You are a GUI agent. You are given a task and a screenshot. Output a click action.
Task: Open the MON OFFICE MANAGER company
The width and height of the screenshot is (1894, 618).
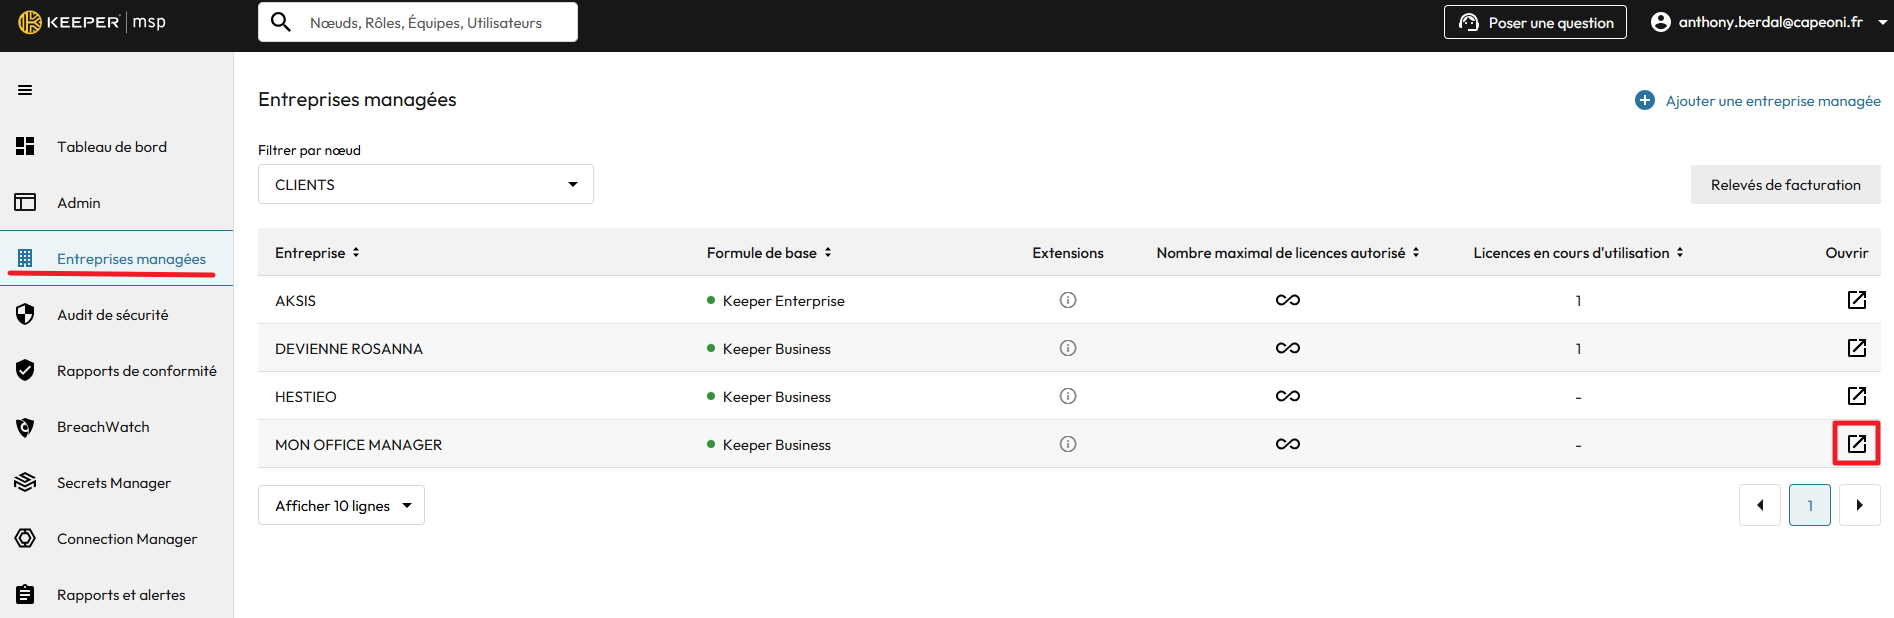pos(1857,444)
